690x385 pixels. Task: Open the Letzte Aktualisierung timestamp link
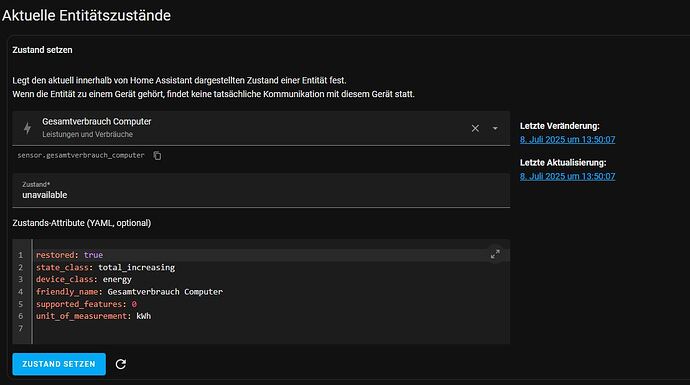pyautogui.click(x=567, y=176)
